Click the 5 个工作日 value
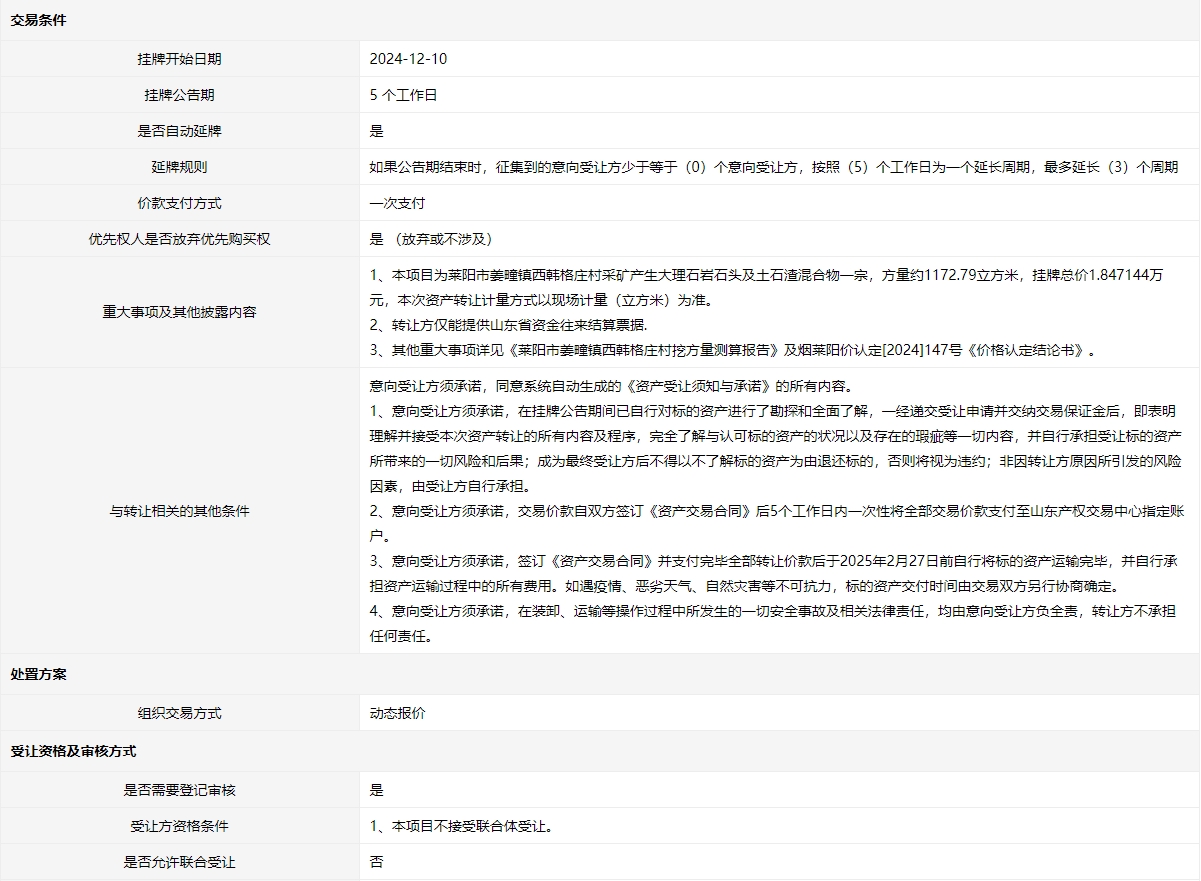 click(x=403, y=95)
